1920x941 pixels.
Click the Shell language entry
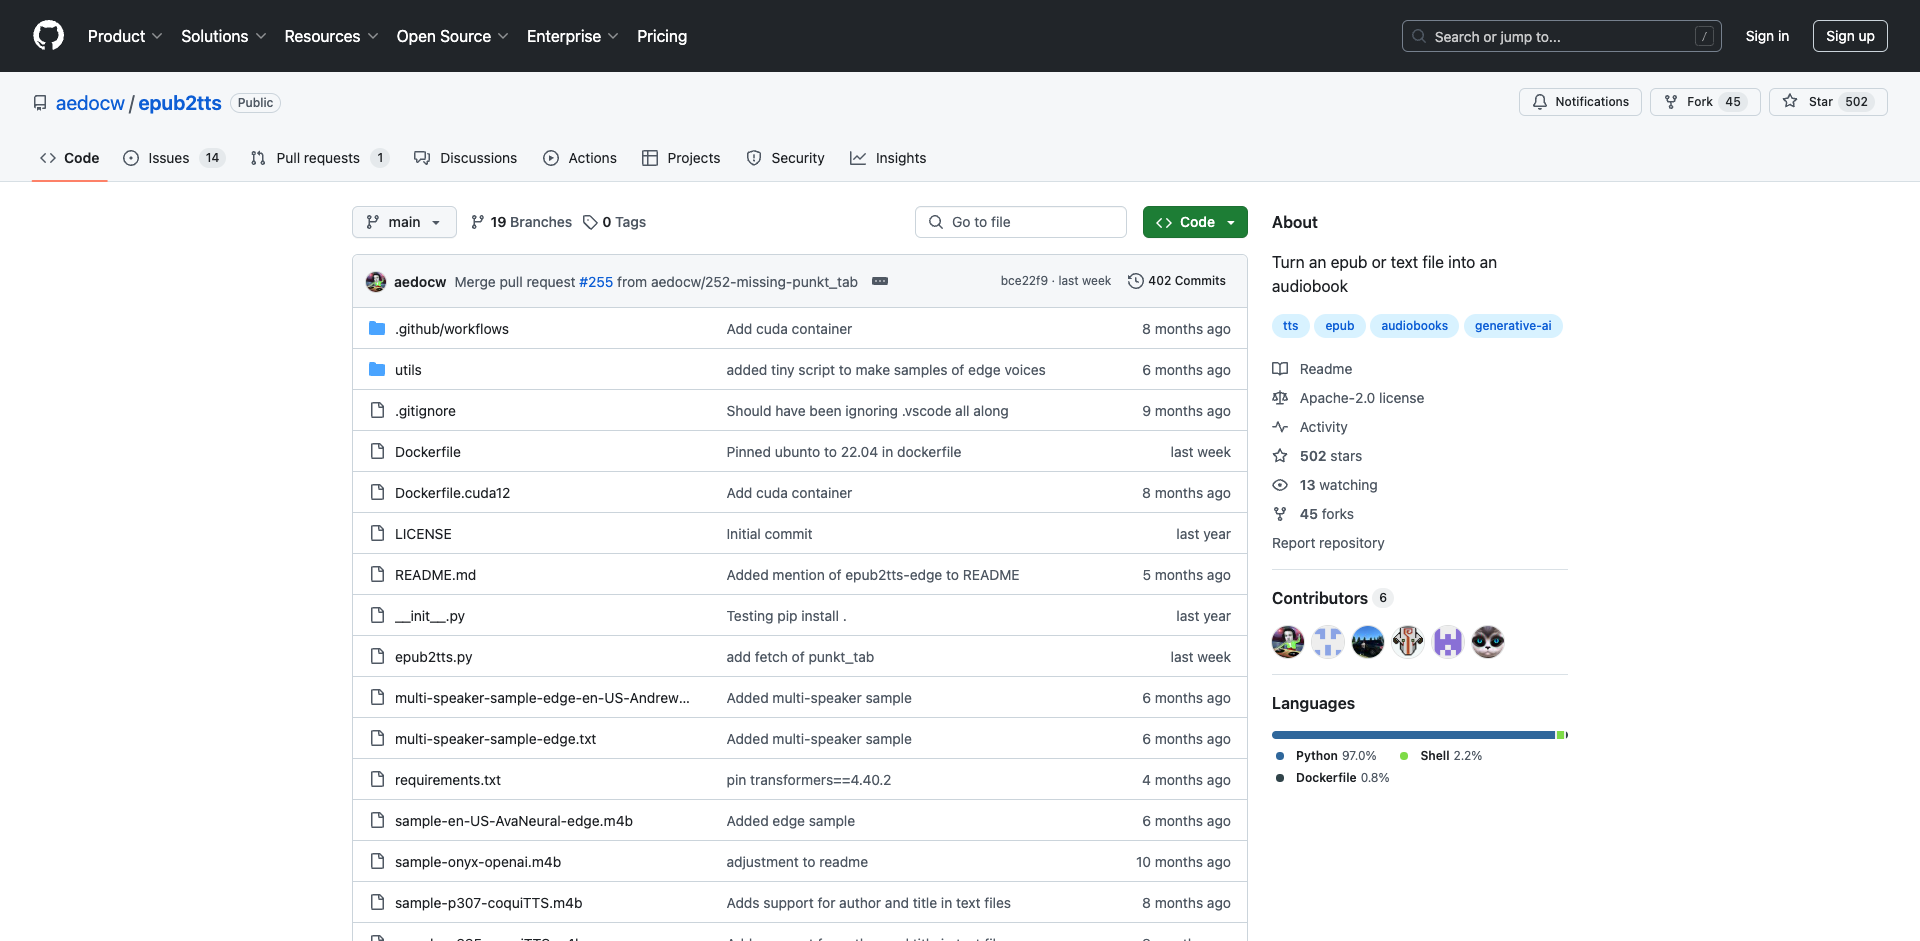point(1441,756)
